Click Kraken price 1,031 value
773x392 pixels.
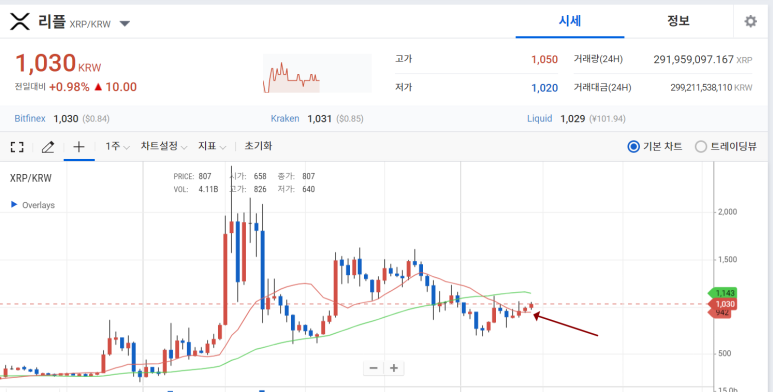pyautogui.click(x=319, y=118)
